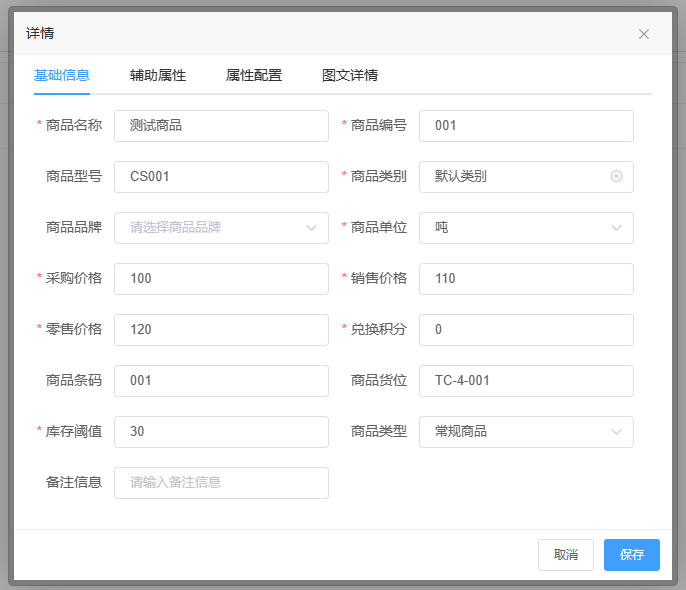Click the 商品型号 field containing CS001
The height and width of the screenshot is (590, 686).
pos(221,177)
